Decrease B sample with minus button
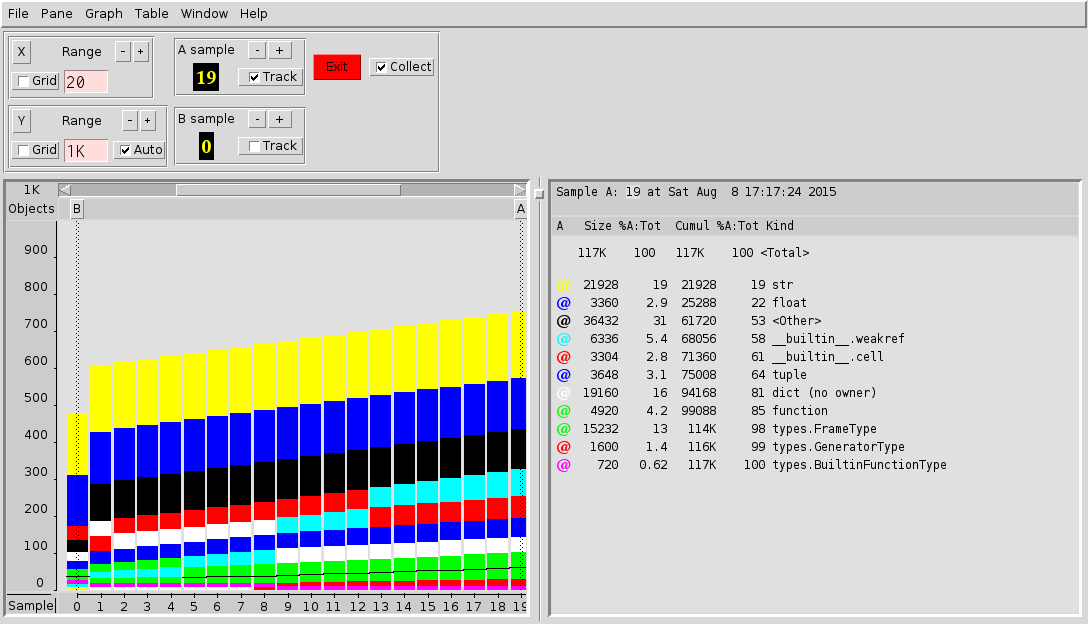The height and width of the screenshot is (624, 1088). [257, 119]
